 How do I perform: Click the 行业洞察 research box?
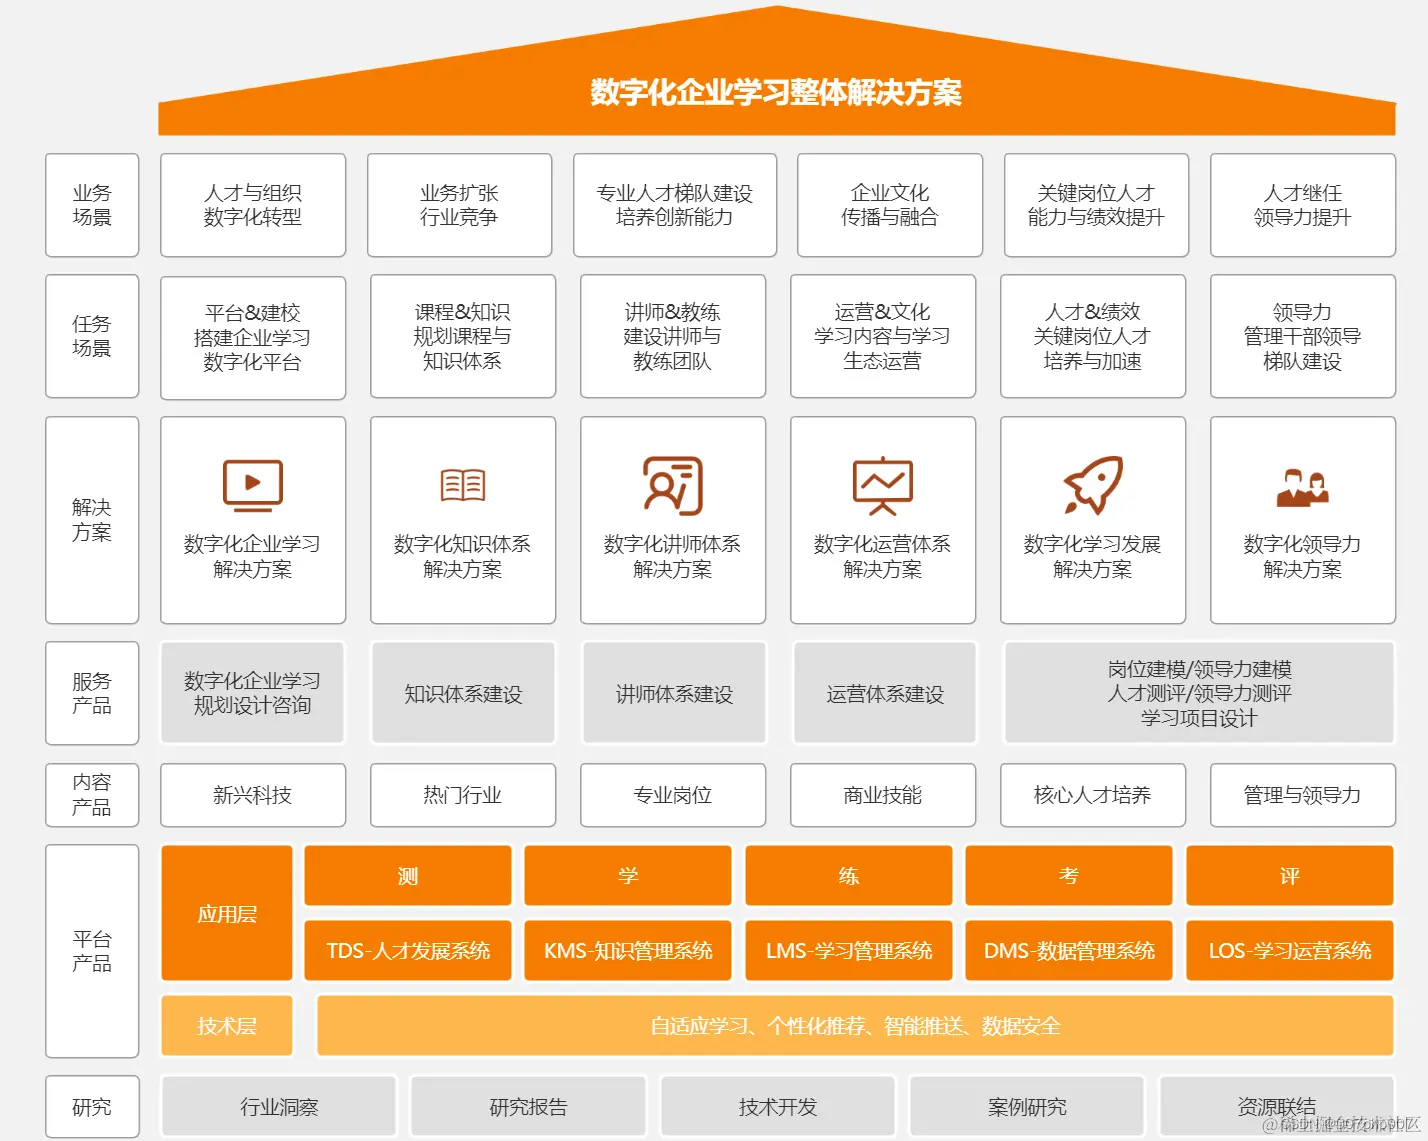[x=279, y=1107]
